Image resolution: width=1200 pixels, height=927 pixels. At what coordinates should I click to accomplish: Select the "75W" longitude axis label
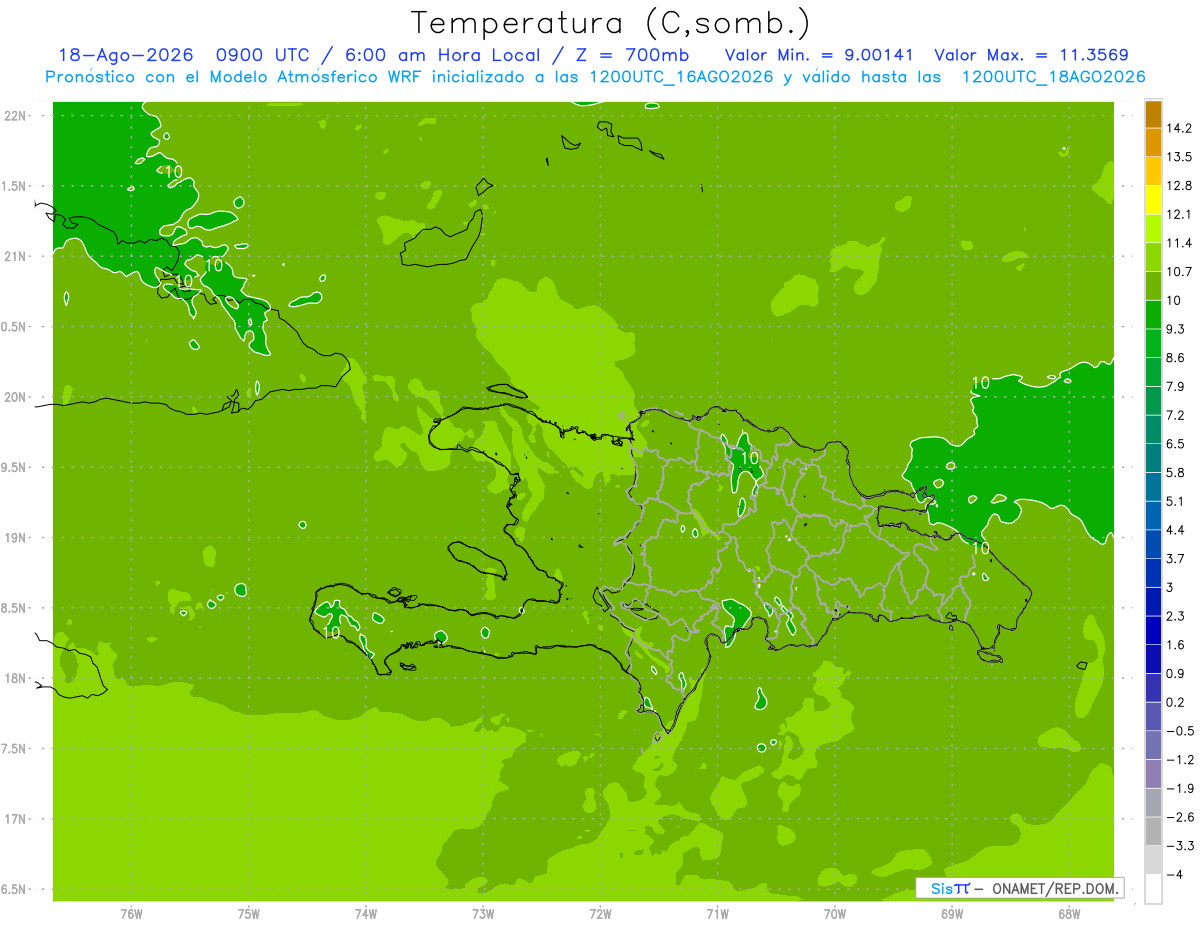249,913
